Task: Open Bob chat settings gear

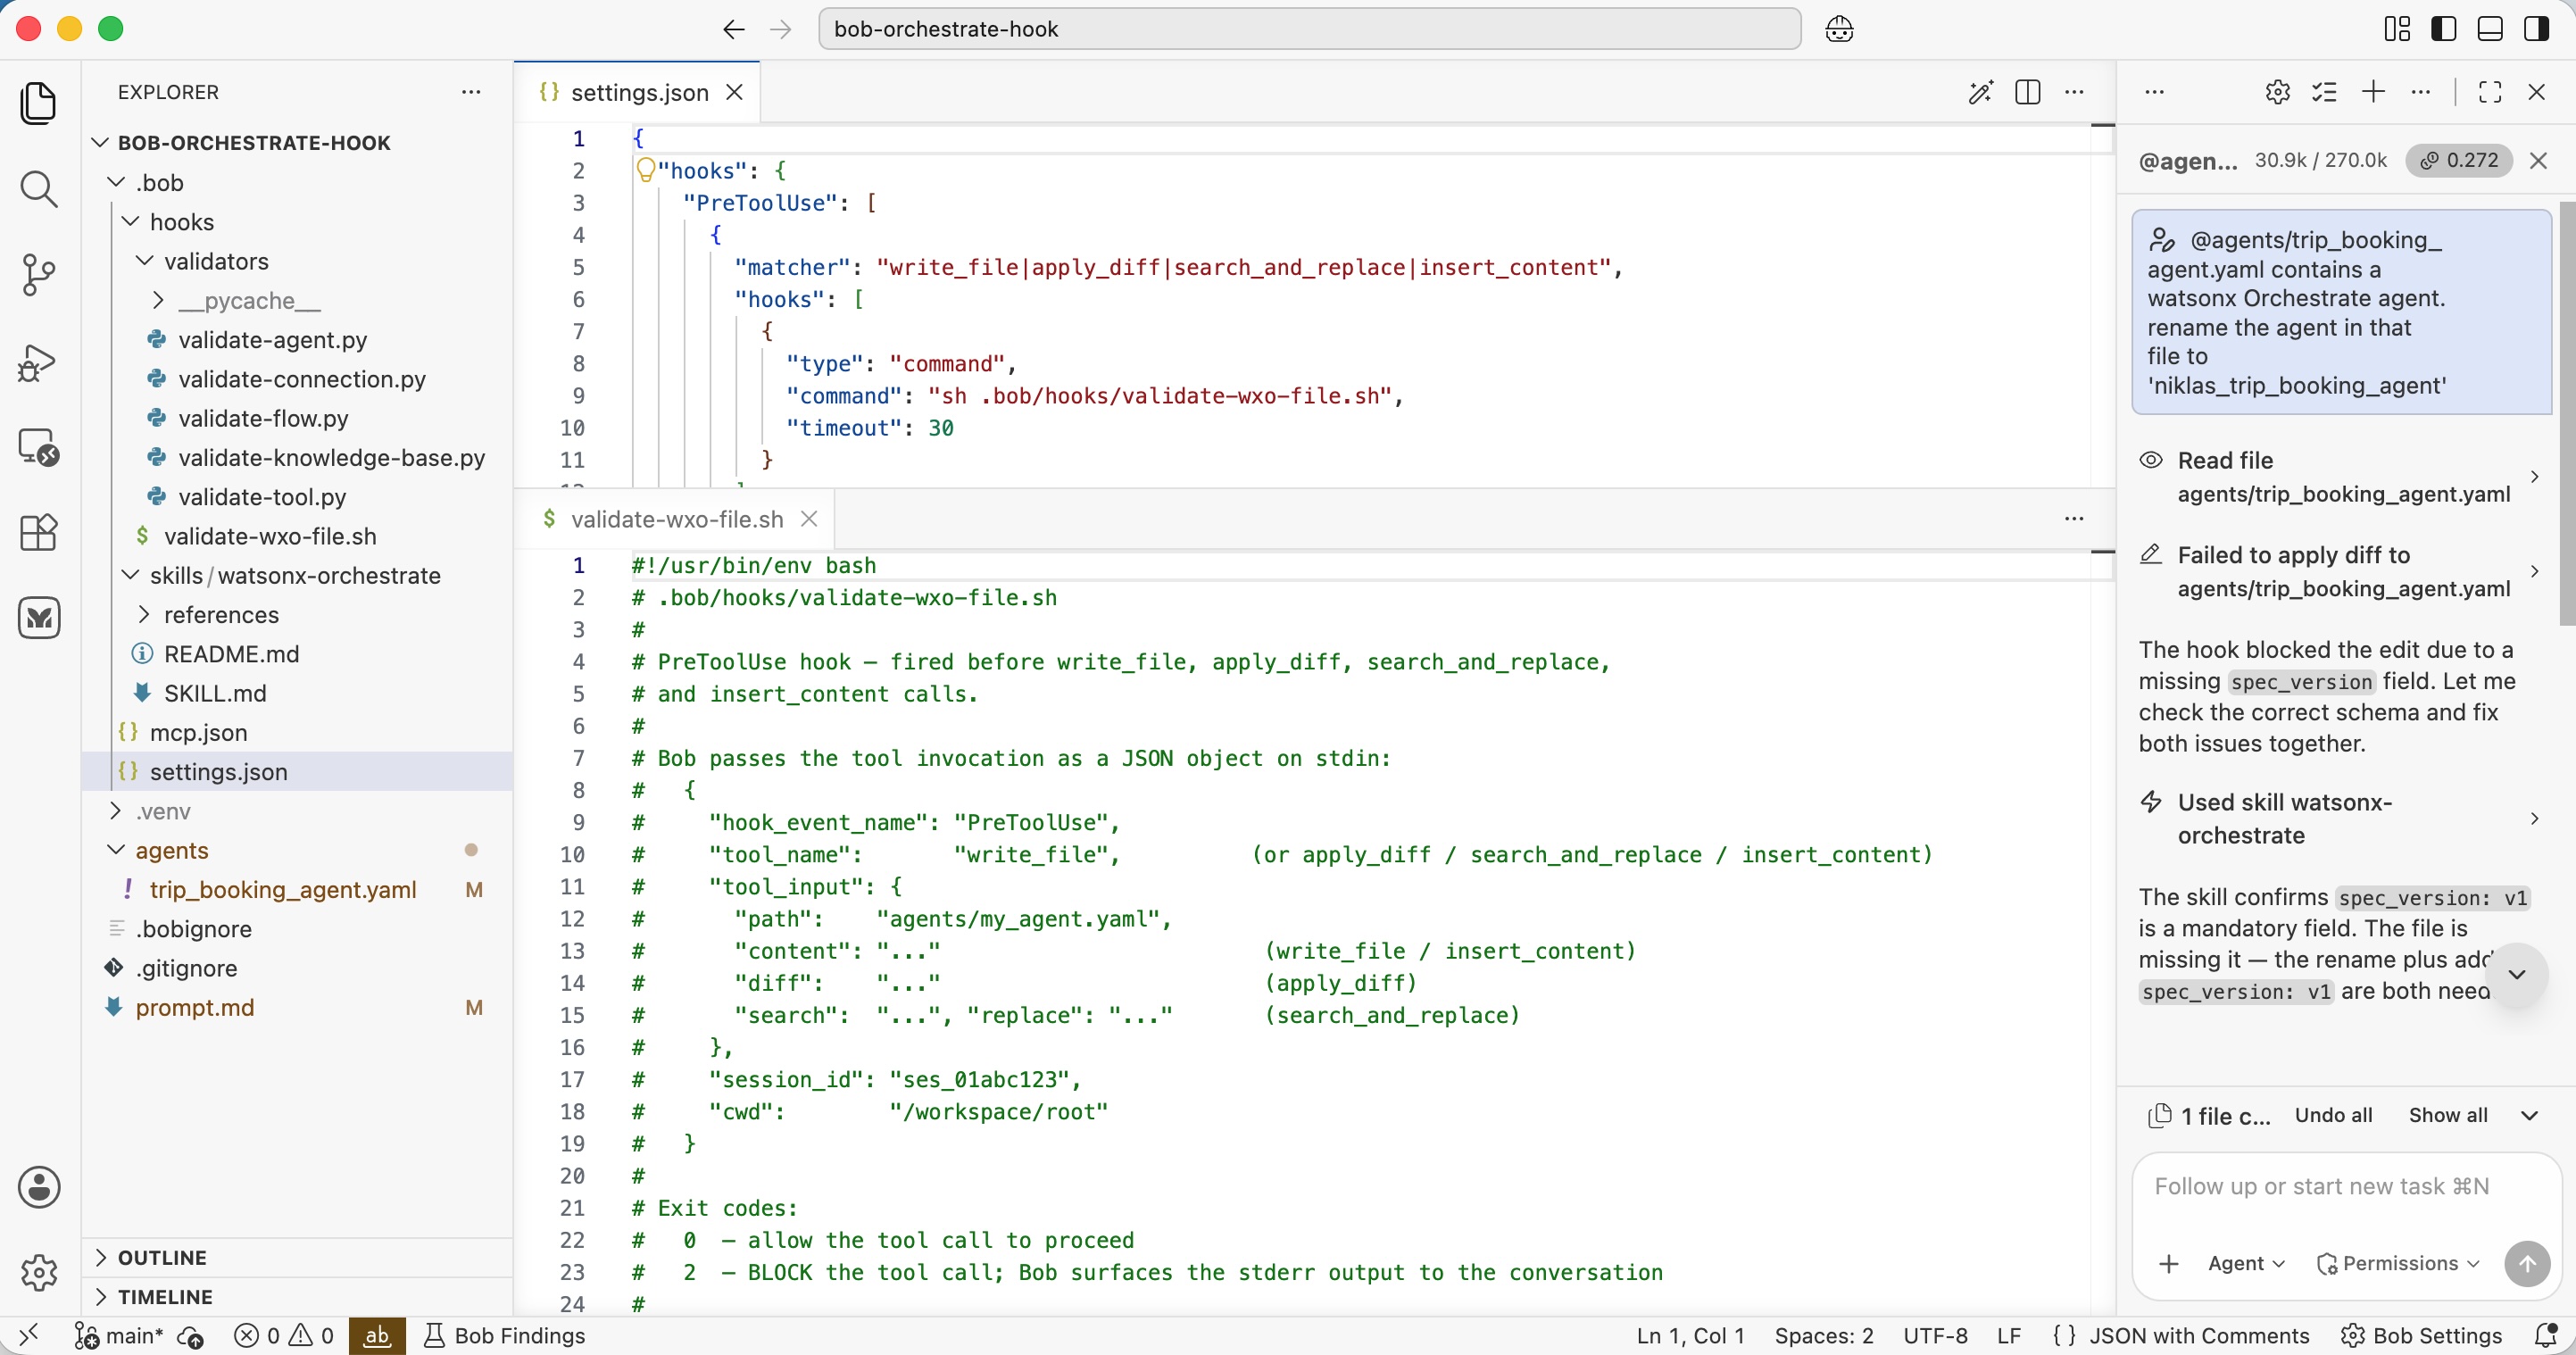Action: pos(2278,92)
